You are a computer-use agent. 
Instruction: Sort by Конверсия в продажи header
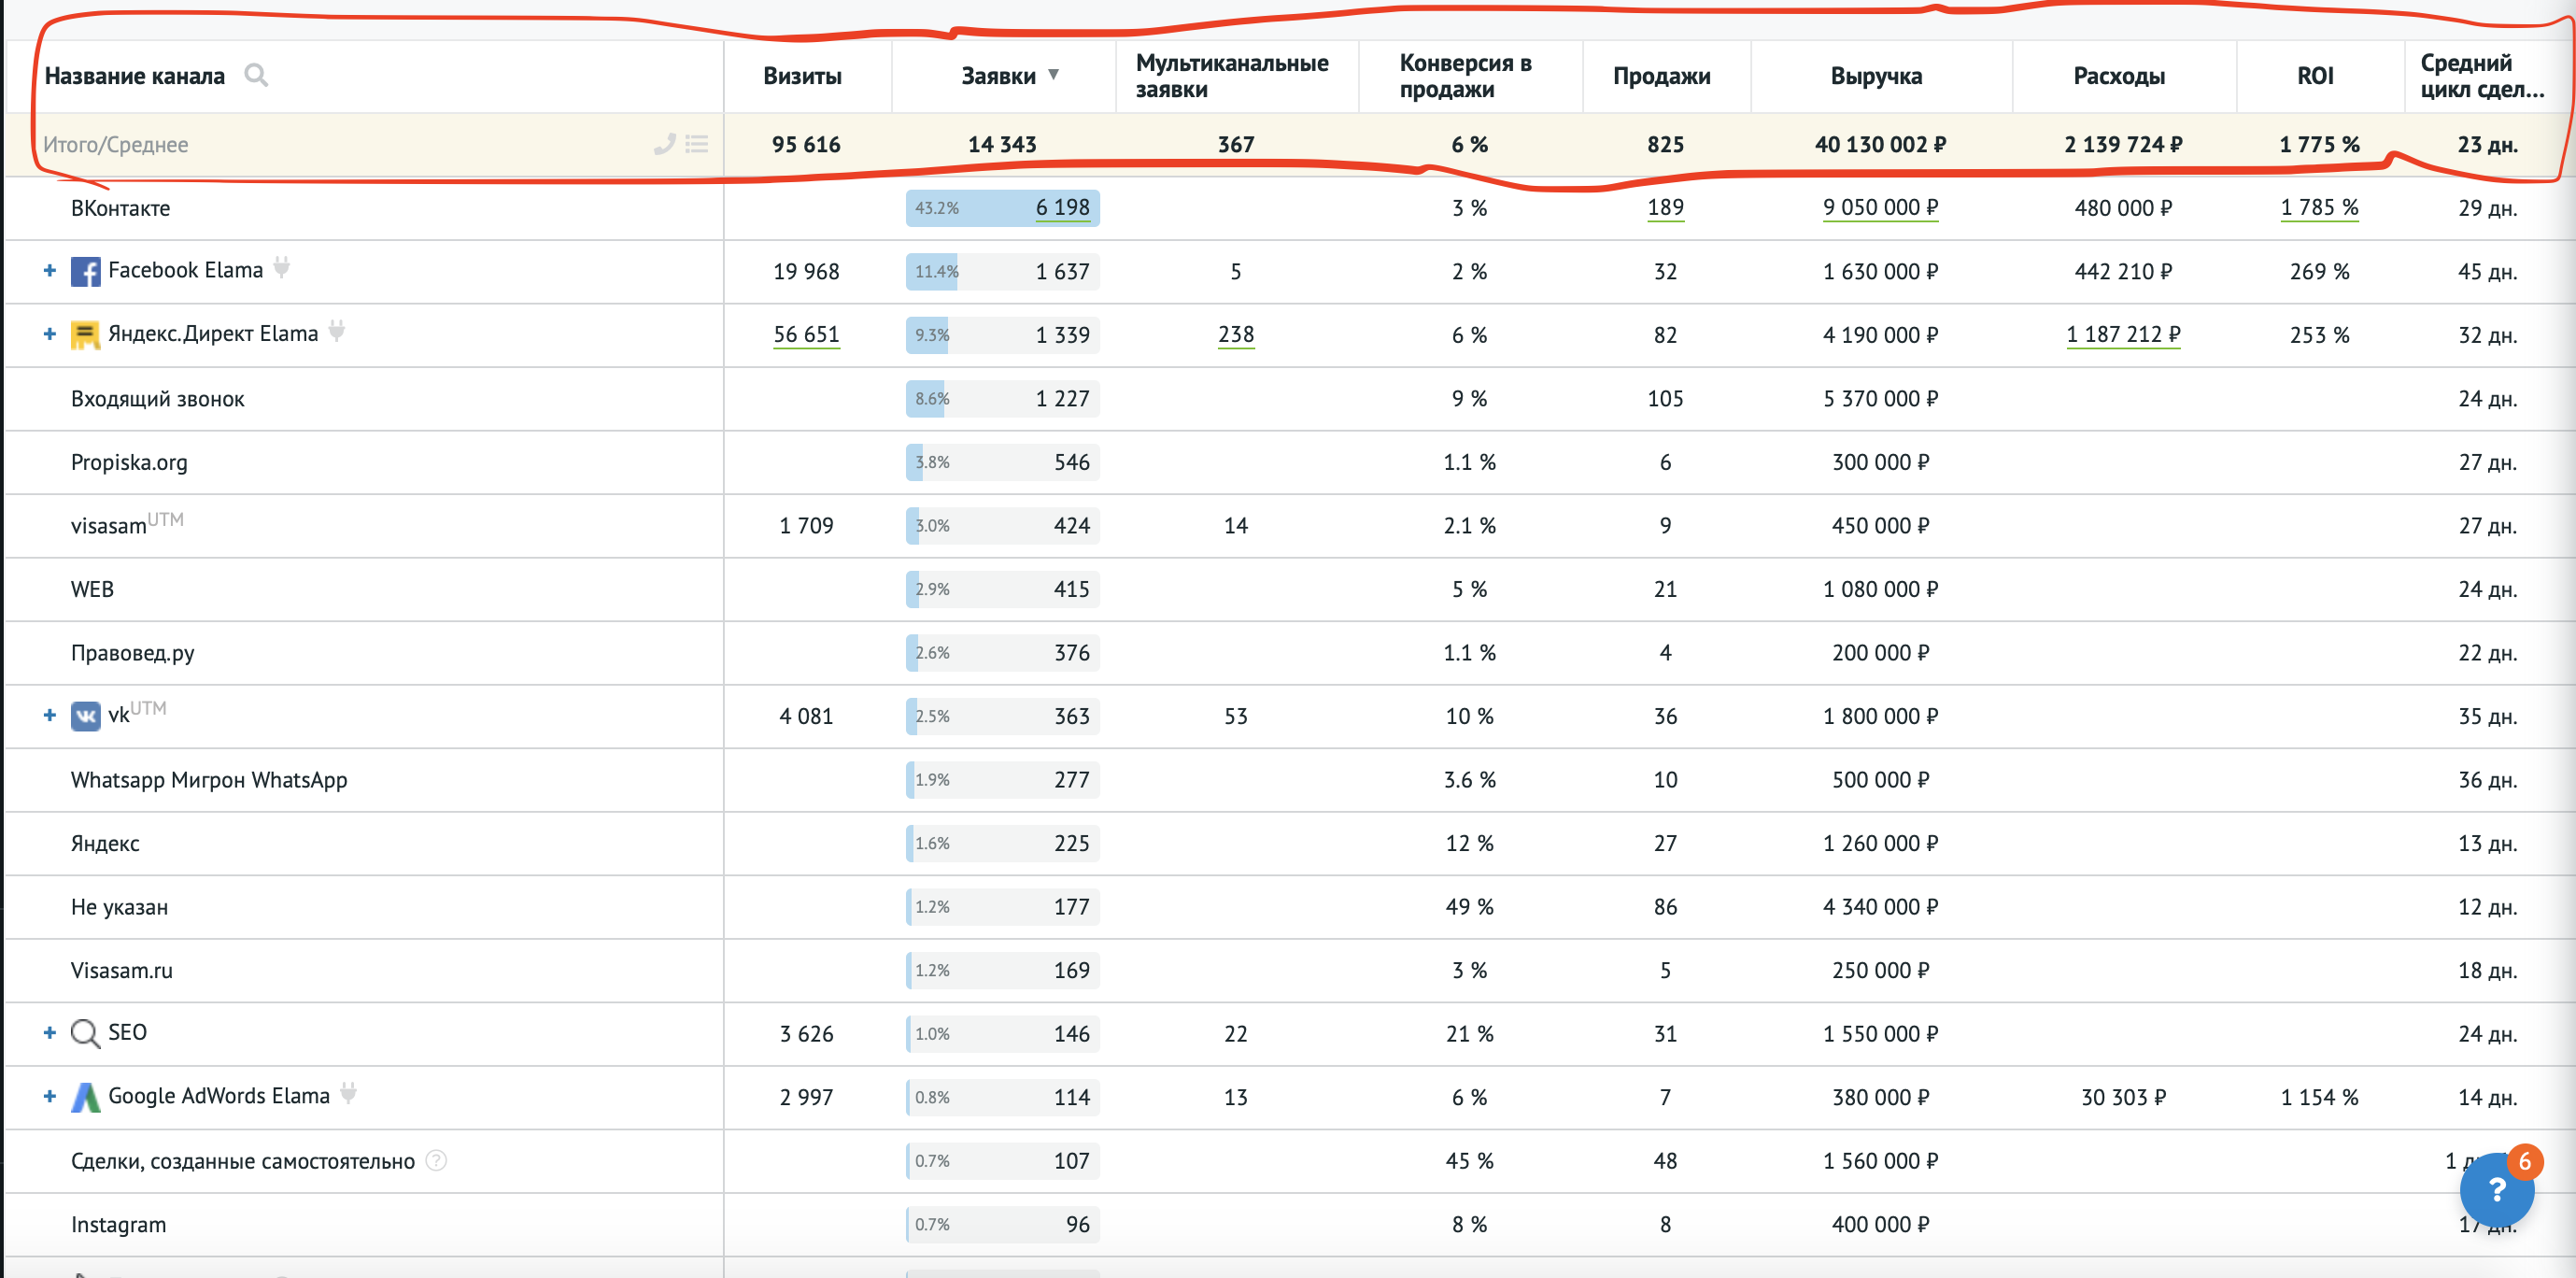[x=1465, y=76]
